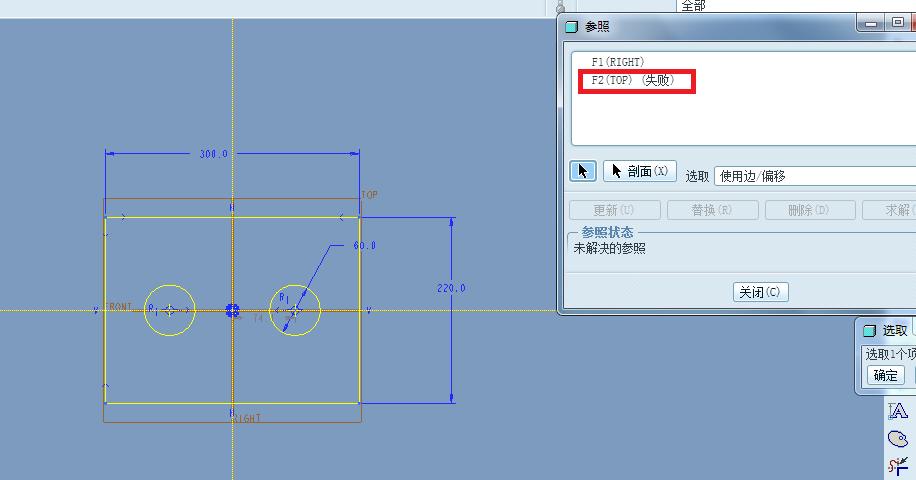
Task: Click the 更新(U) update button
Action: point(615,210)
